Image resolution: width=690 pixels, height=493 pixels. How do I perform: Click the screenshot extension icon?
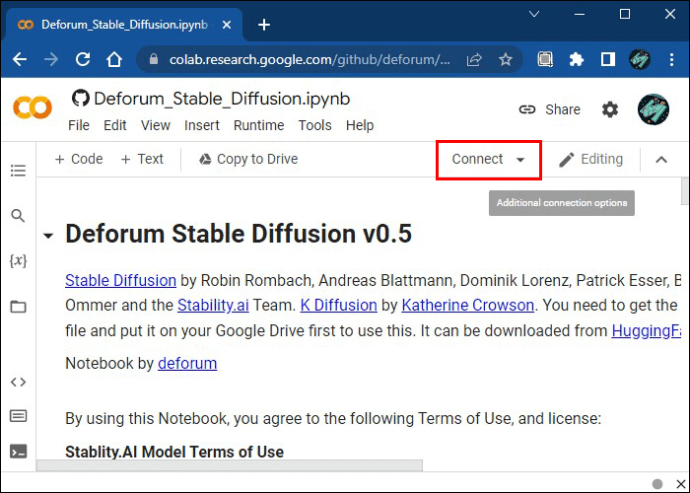(545, 59)
